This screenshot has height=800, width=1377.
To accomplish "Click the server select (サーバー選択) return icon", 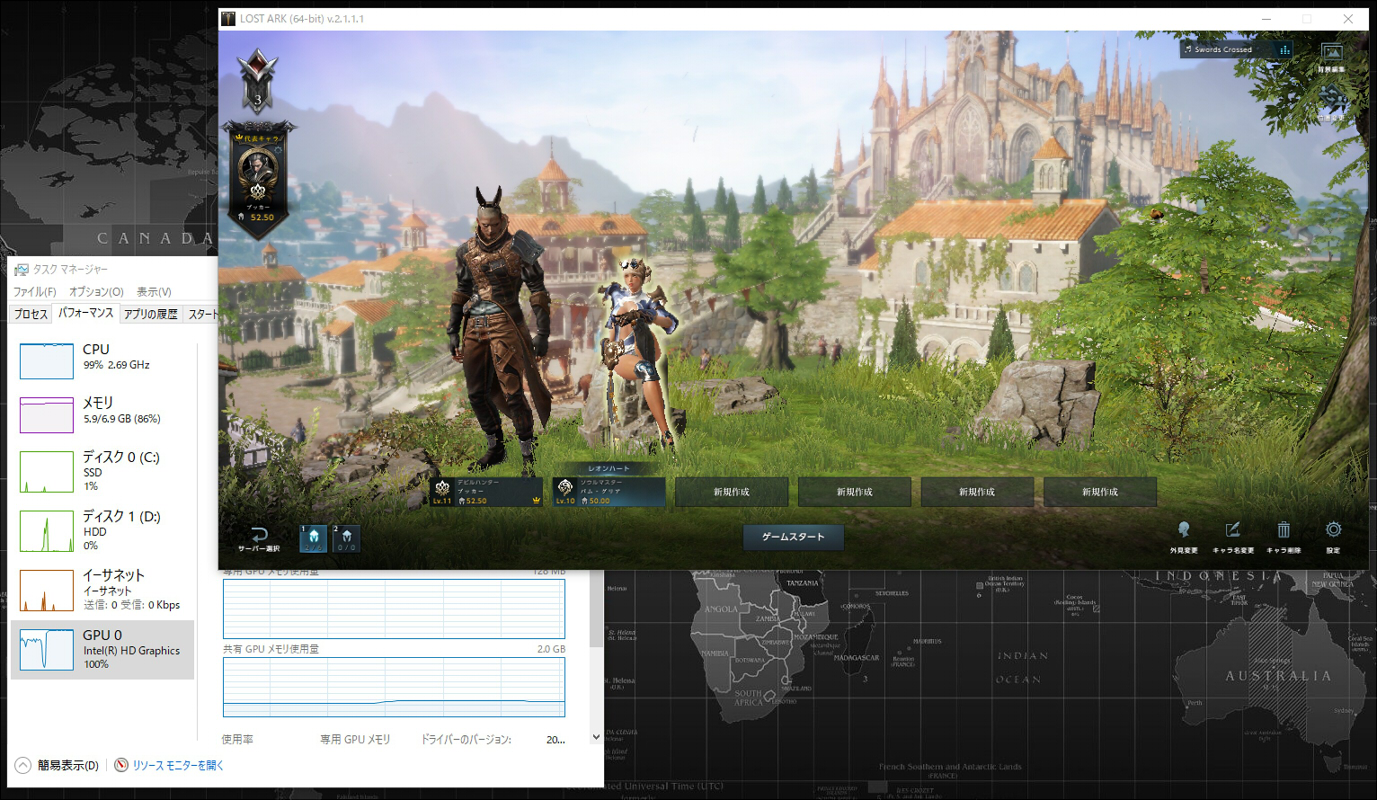I will click(x=259, y=535).
